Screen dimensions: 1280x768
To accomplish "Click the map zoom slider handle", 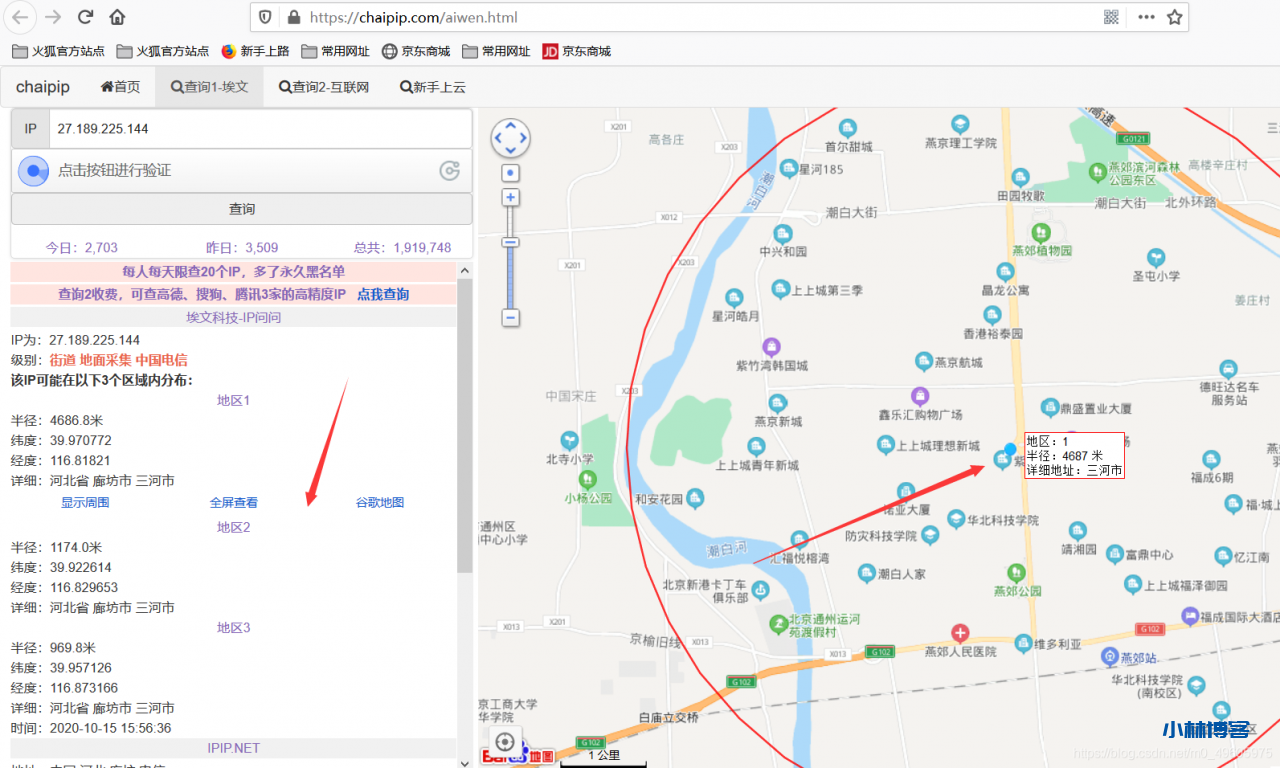I will [510, 242].
